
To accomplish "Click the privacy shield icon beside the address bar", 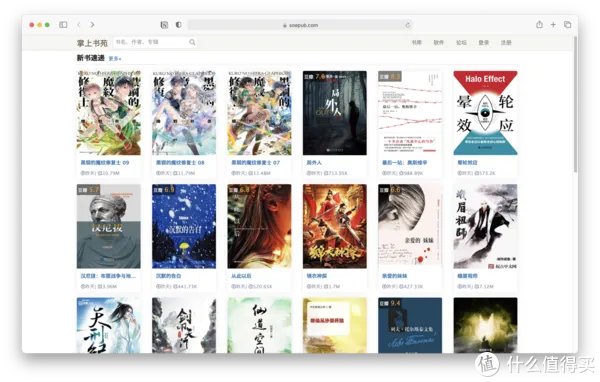I will click(x=178, y=25).
